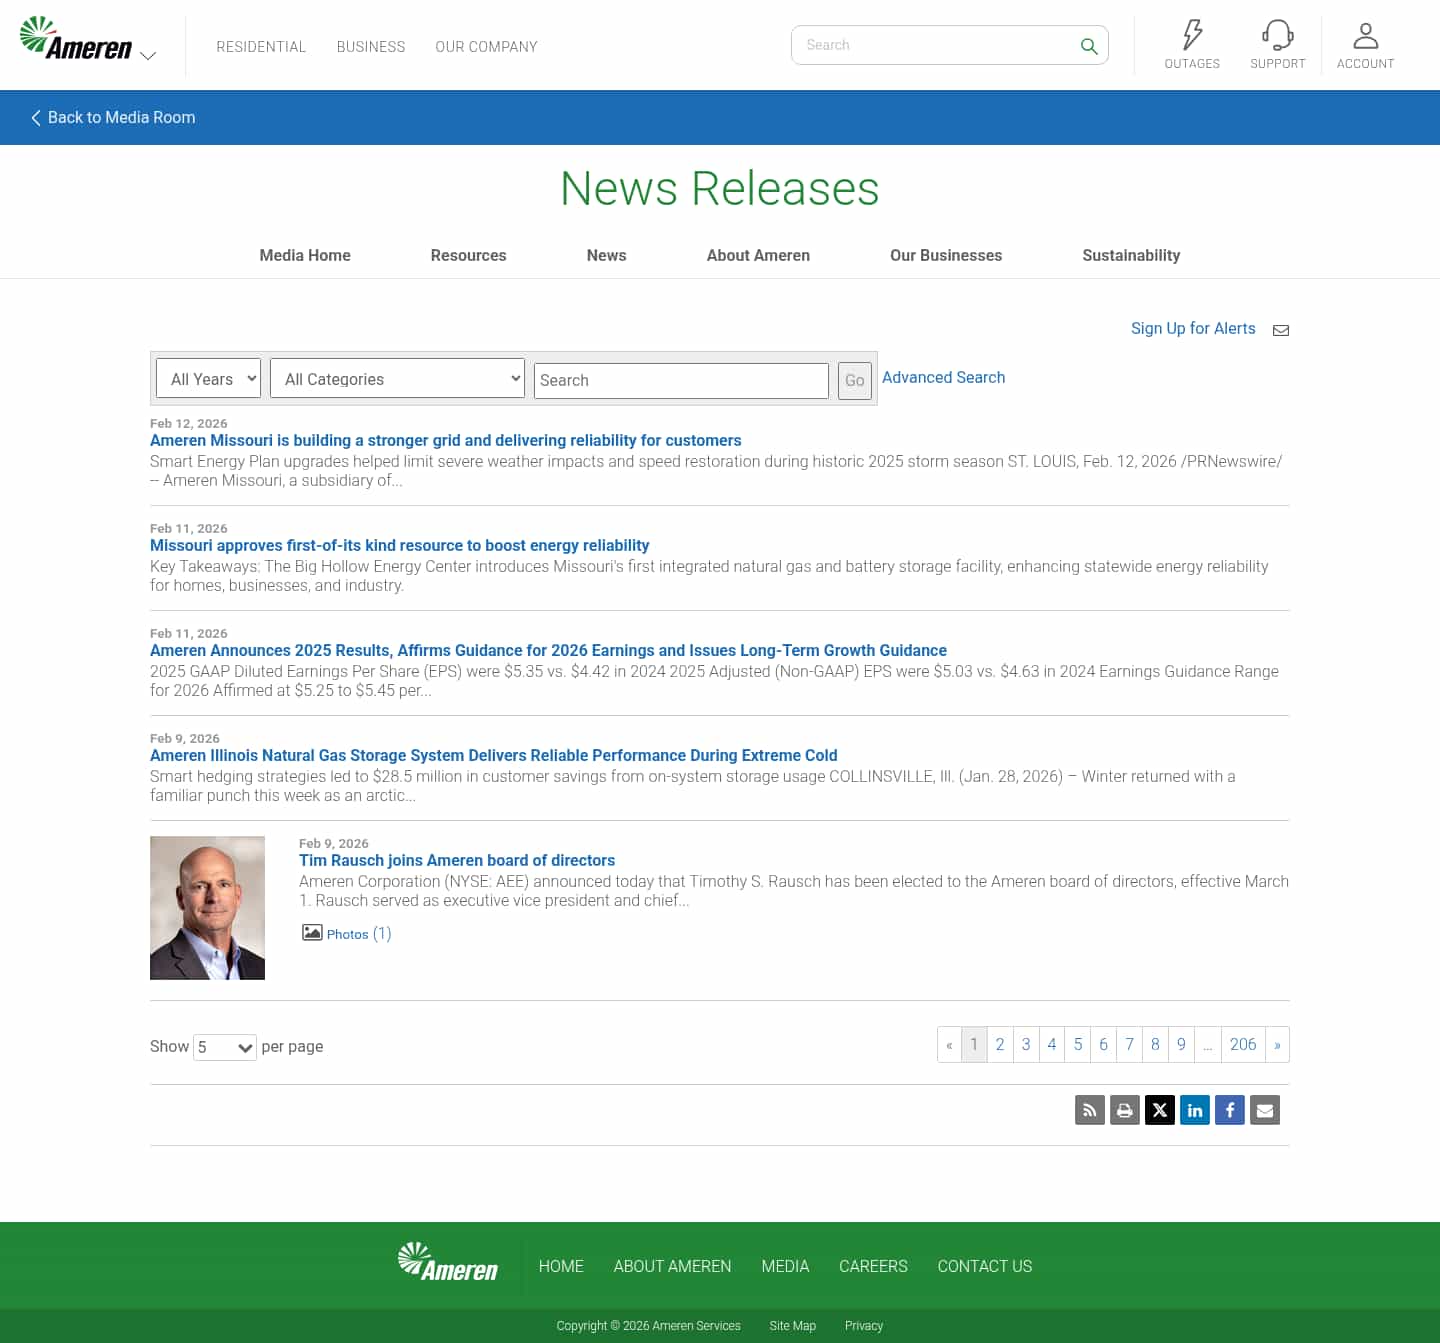Viewport: 1440px width, 1343px height.
Task: Open the All Years dropdown
Action: 208,378
